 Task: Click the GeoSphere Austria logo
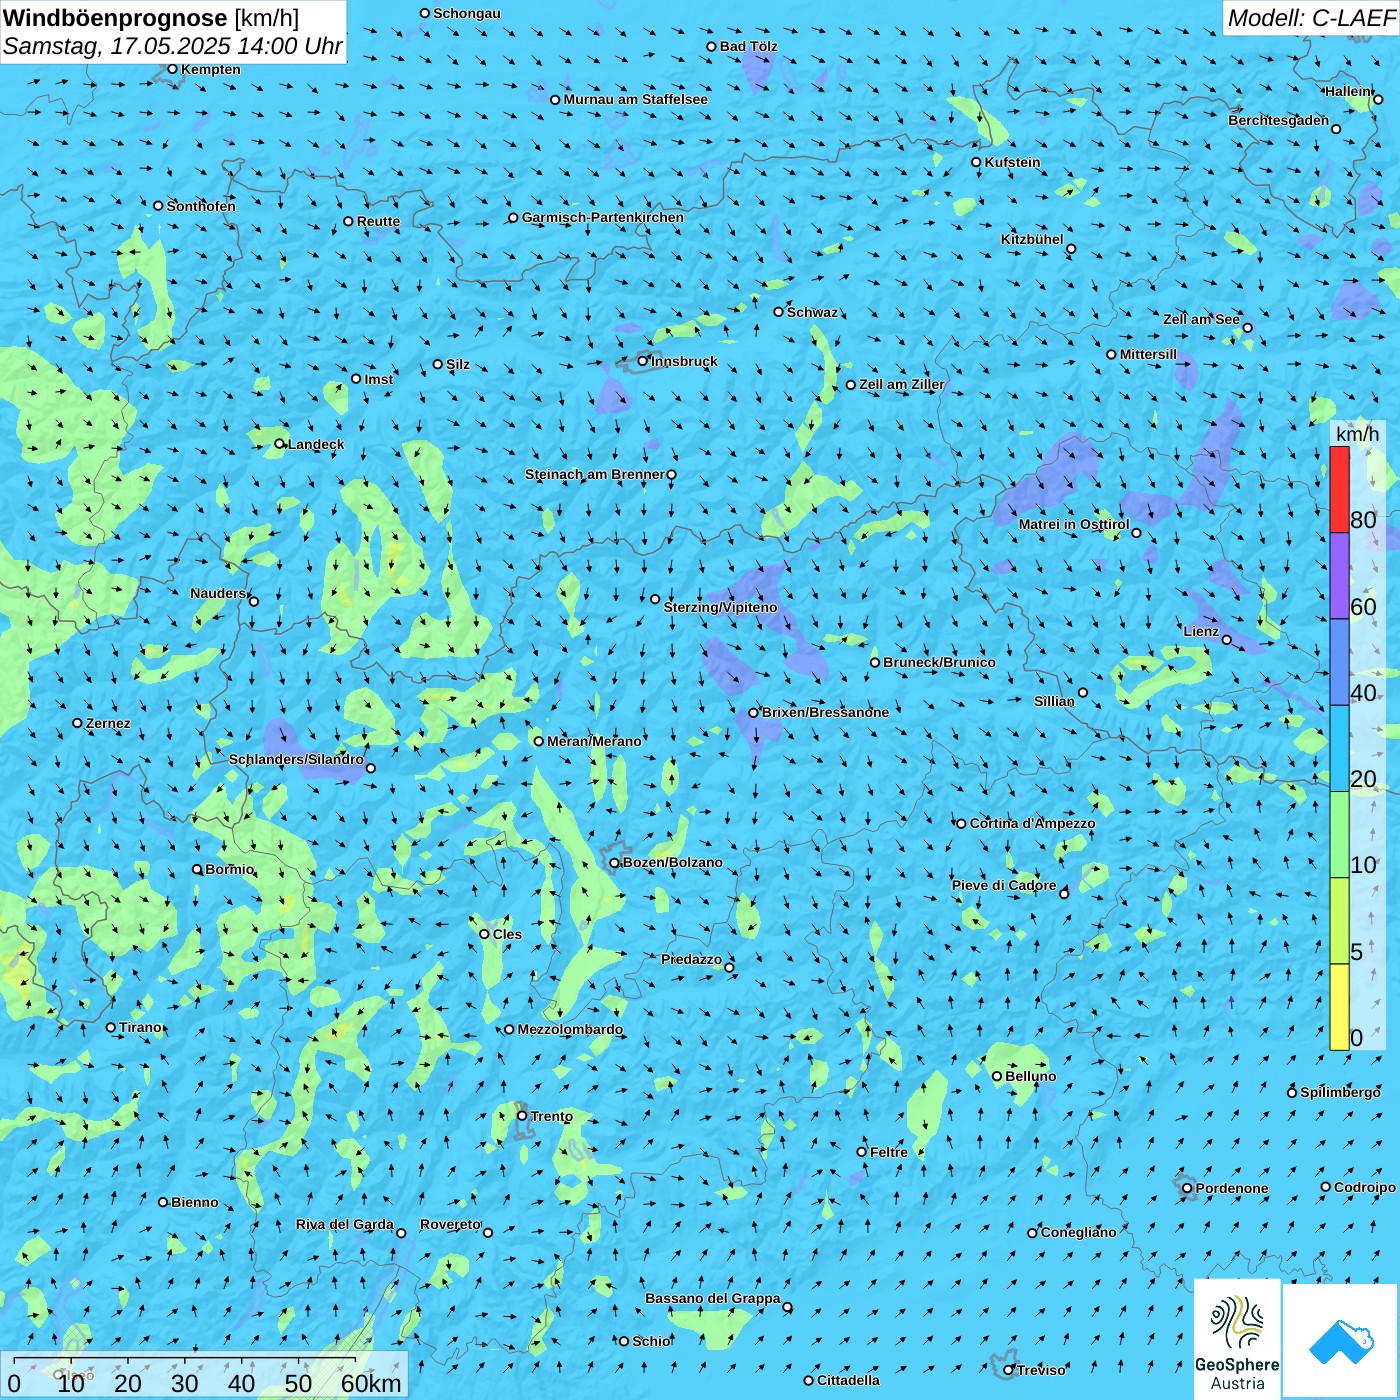click(x=1237, y=1339)
